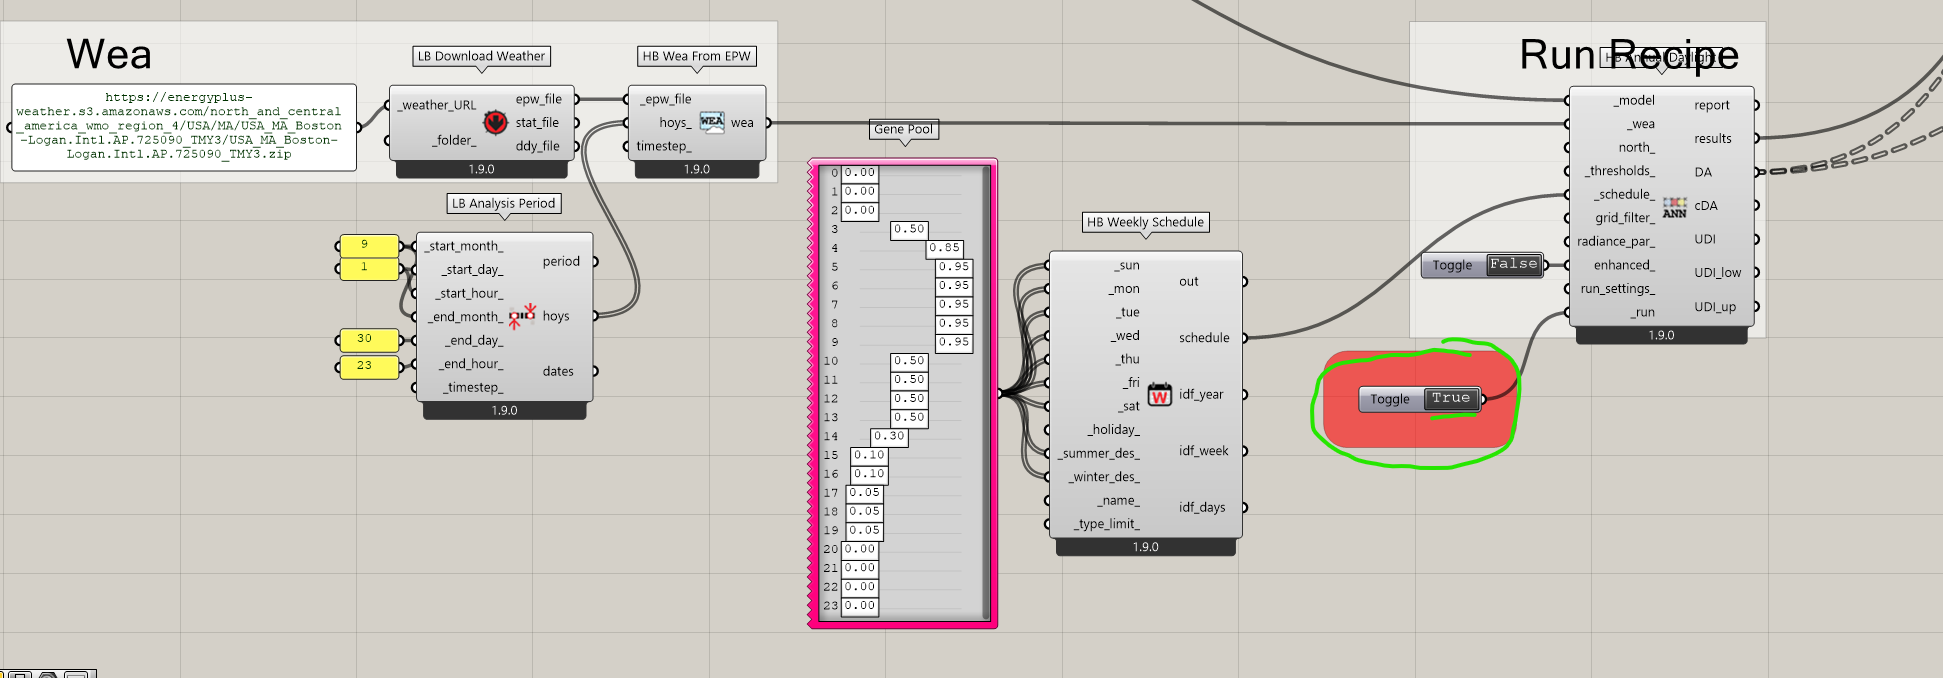Click the HB Wea From EPW icon
Image resolution: width=1943 pixels, height=678 pixels.
(x=711, y=122)
